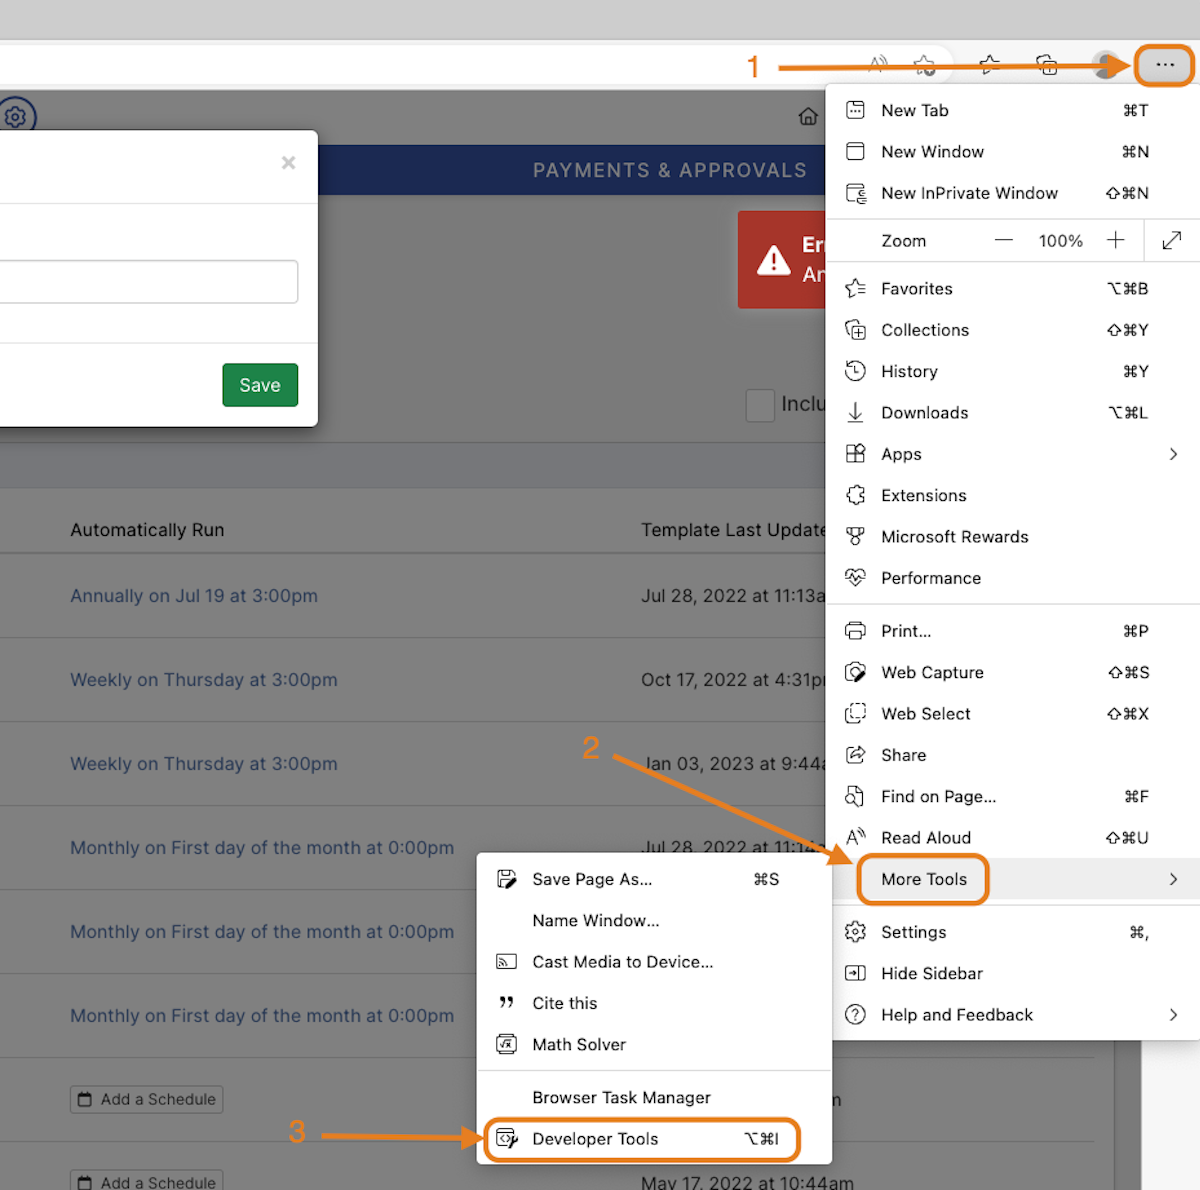Expand Help and Feedback submenu
1200x1190 pixels.
1013,1015
